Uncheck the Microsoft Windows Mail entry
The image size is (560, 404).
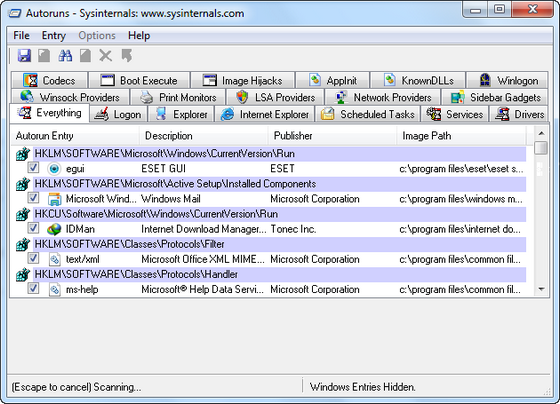33,198
